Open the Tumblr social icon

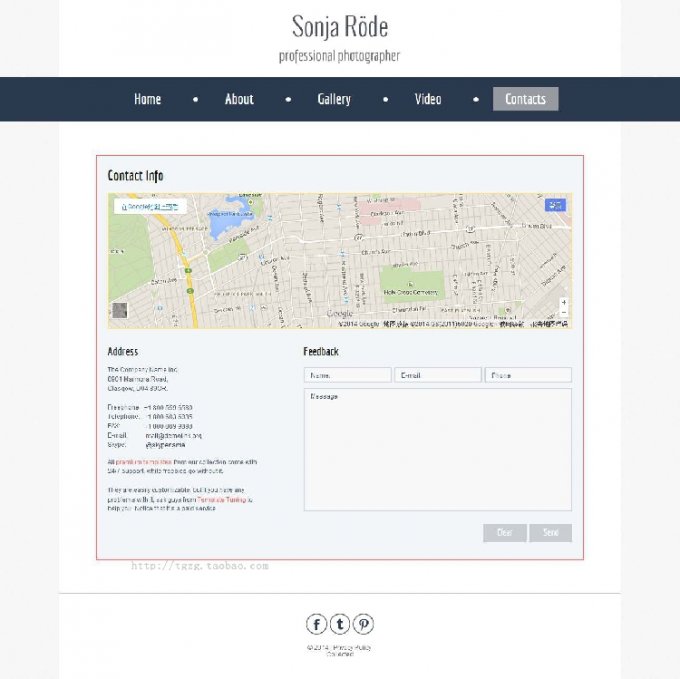point(340,625)
